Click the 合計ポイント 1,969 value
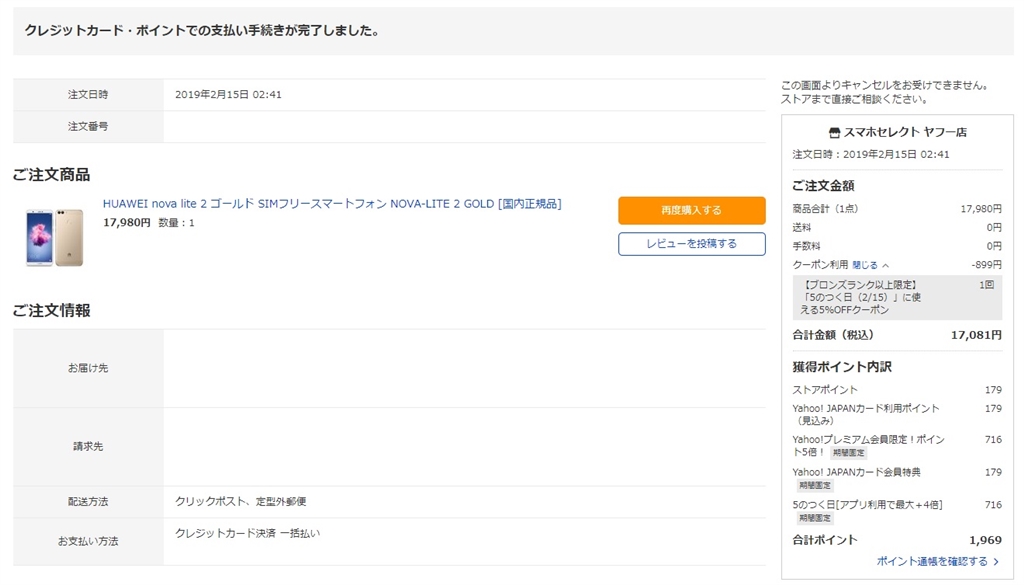 (x=985, y=540)
